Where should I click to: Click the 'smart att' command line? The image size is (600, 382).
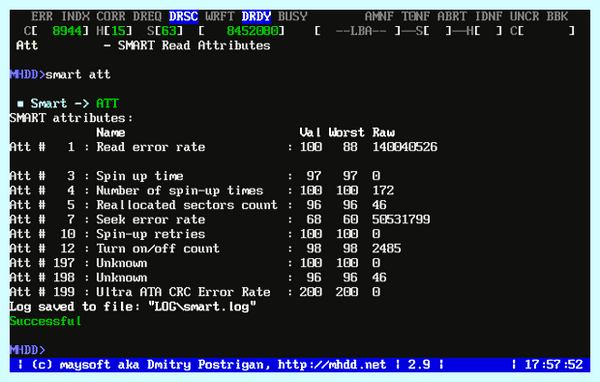point(78,74)
